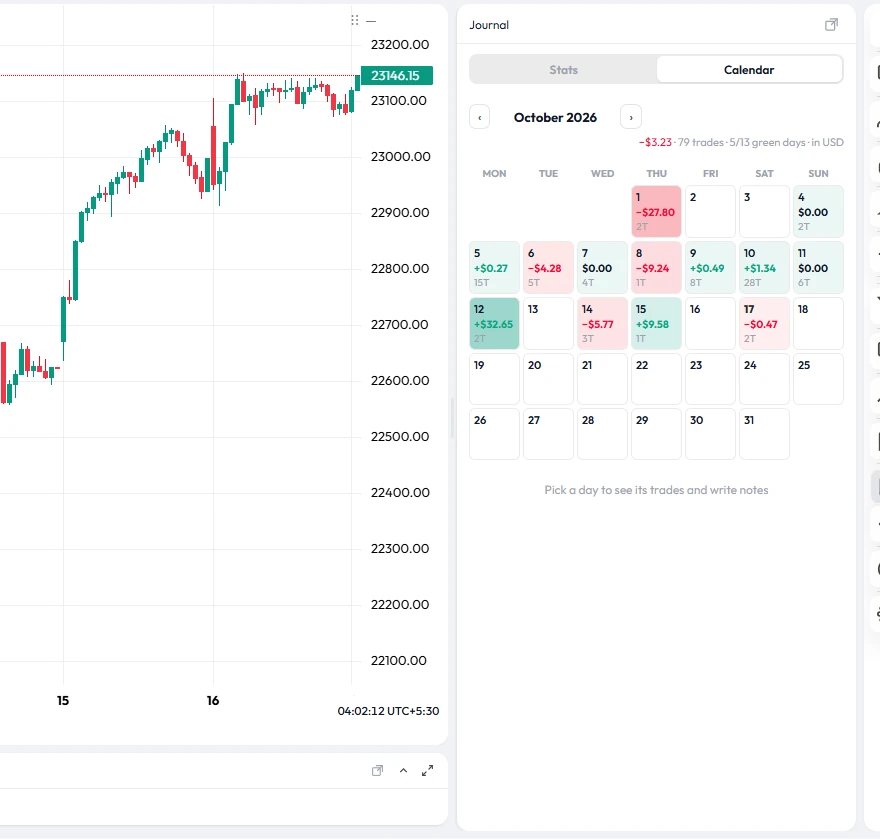The height and width of the screenshot is (839, 880).
Task: Choose October 6 with the -$4.28 loss
Action: pos(548,268)
